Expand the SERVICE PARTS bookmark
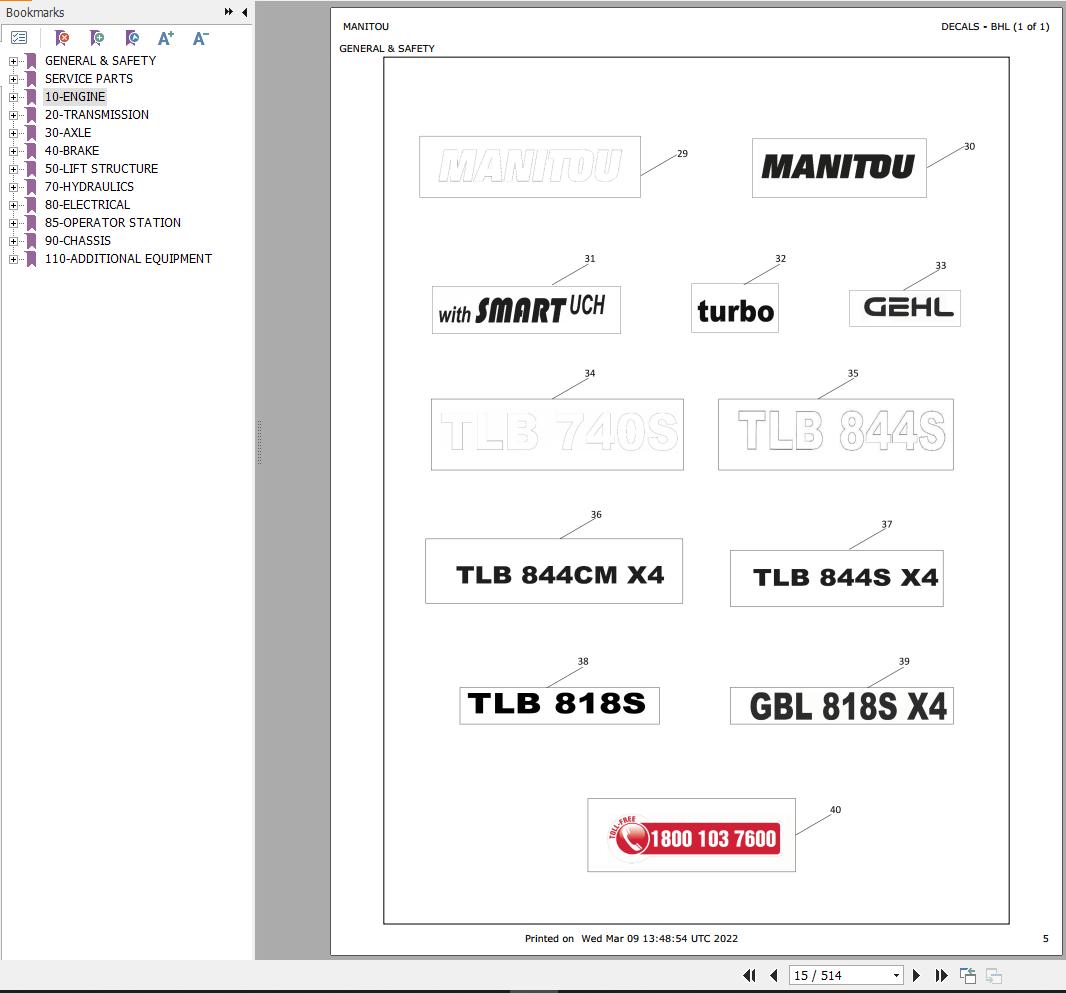Viewport: 1066px width, 993px height. tap(13, 79)
